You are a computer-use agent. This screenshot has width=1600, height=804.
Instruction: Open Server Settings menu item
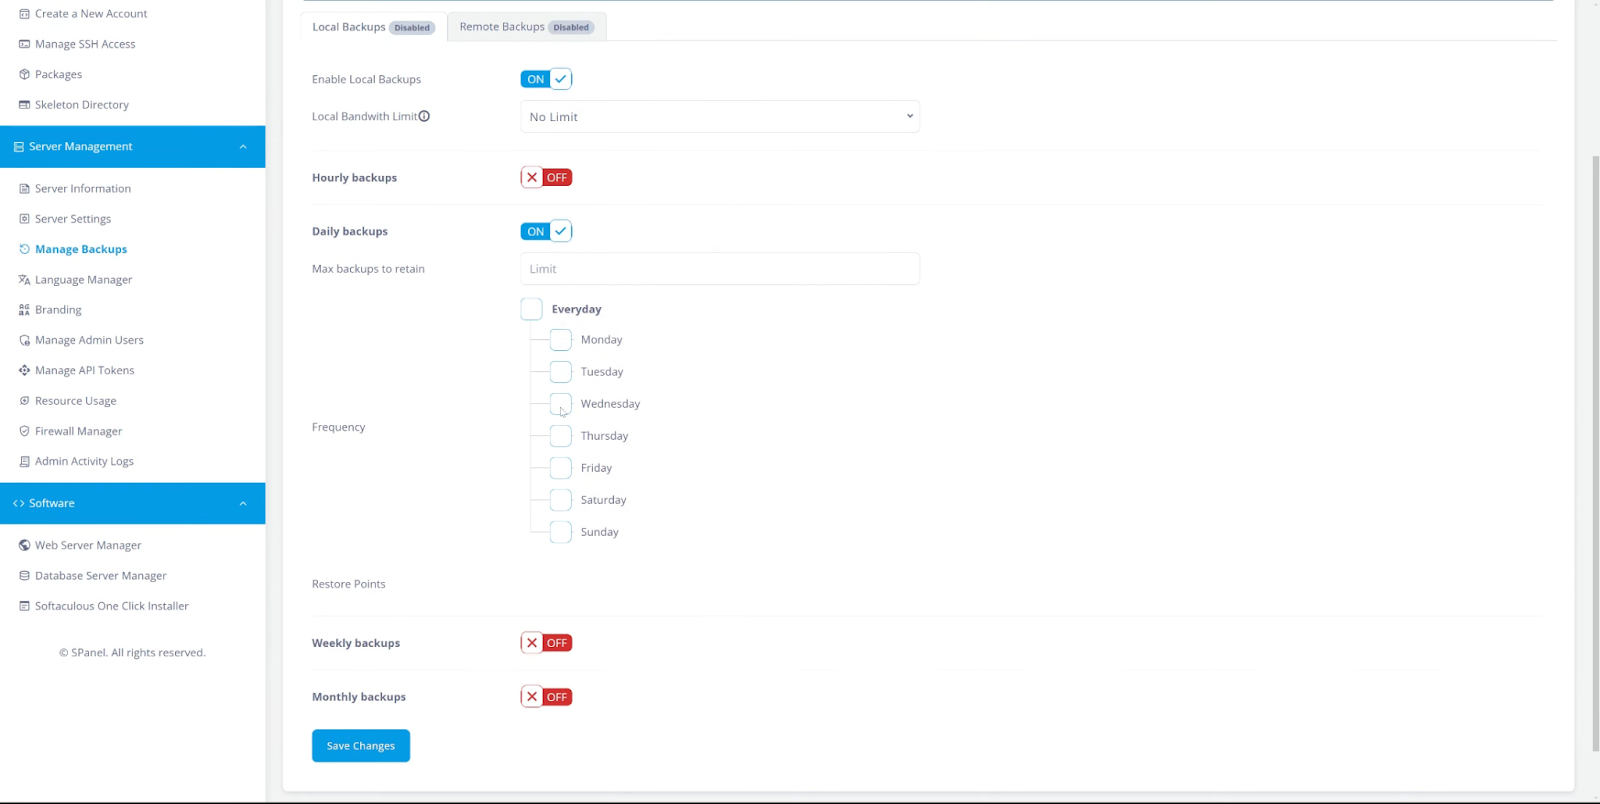coord(73,219)
